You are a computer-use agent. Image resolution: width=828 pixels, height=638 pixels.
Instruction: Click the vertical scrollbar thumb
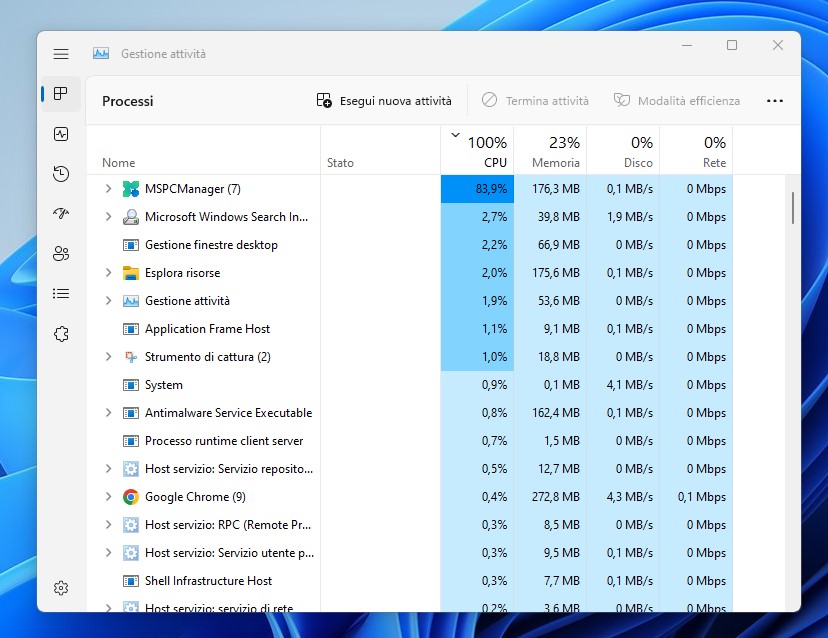[x=793, y=208]
